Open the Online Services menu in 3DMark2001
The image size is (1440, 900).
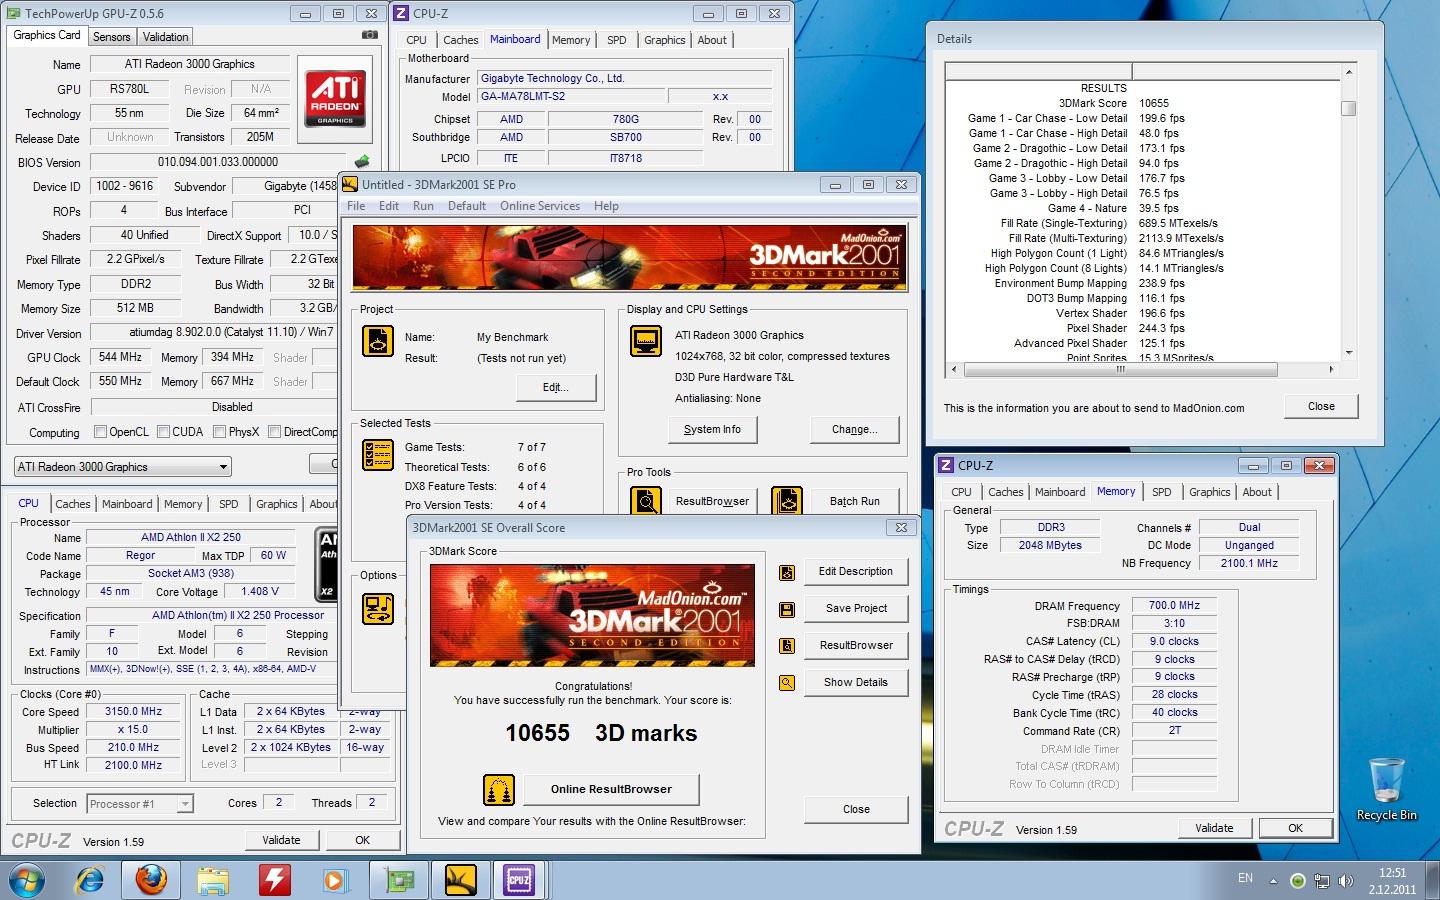[540, 206]
